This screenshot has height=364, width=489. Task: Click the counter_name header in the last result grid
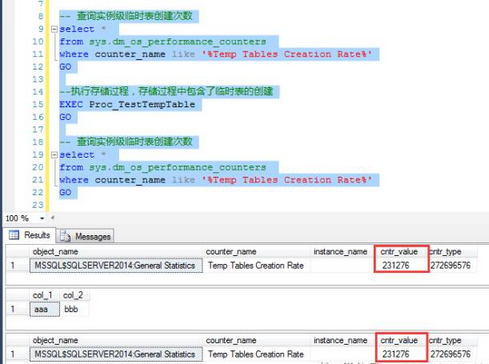tap(256, 340)
